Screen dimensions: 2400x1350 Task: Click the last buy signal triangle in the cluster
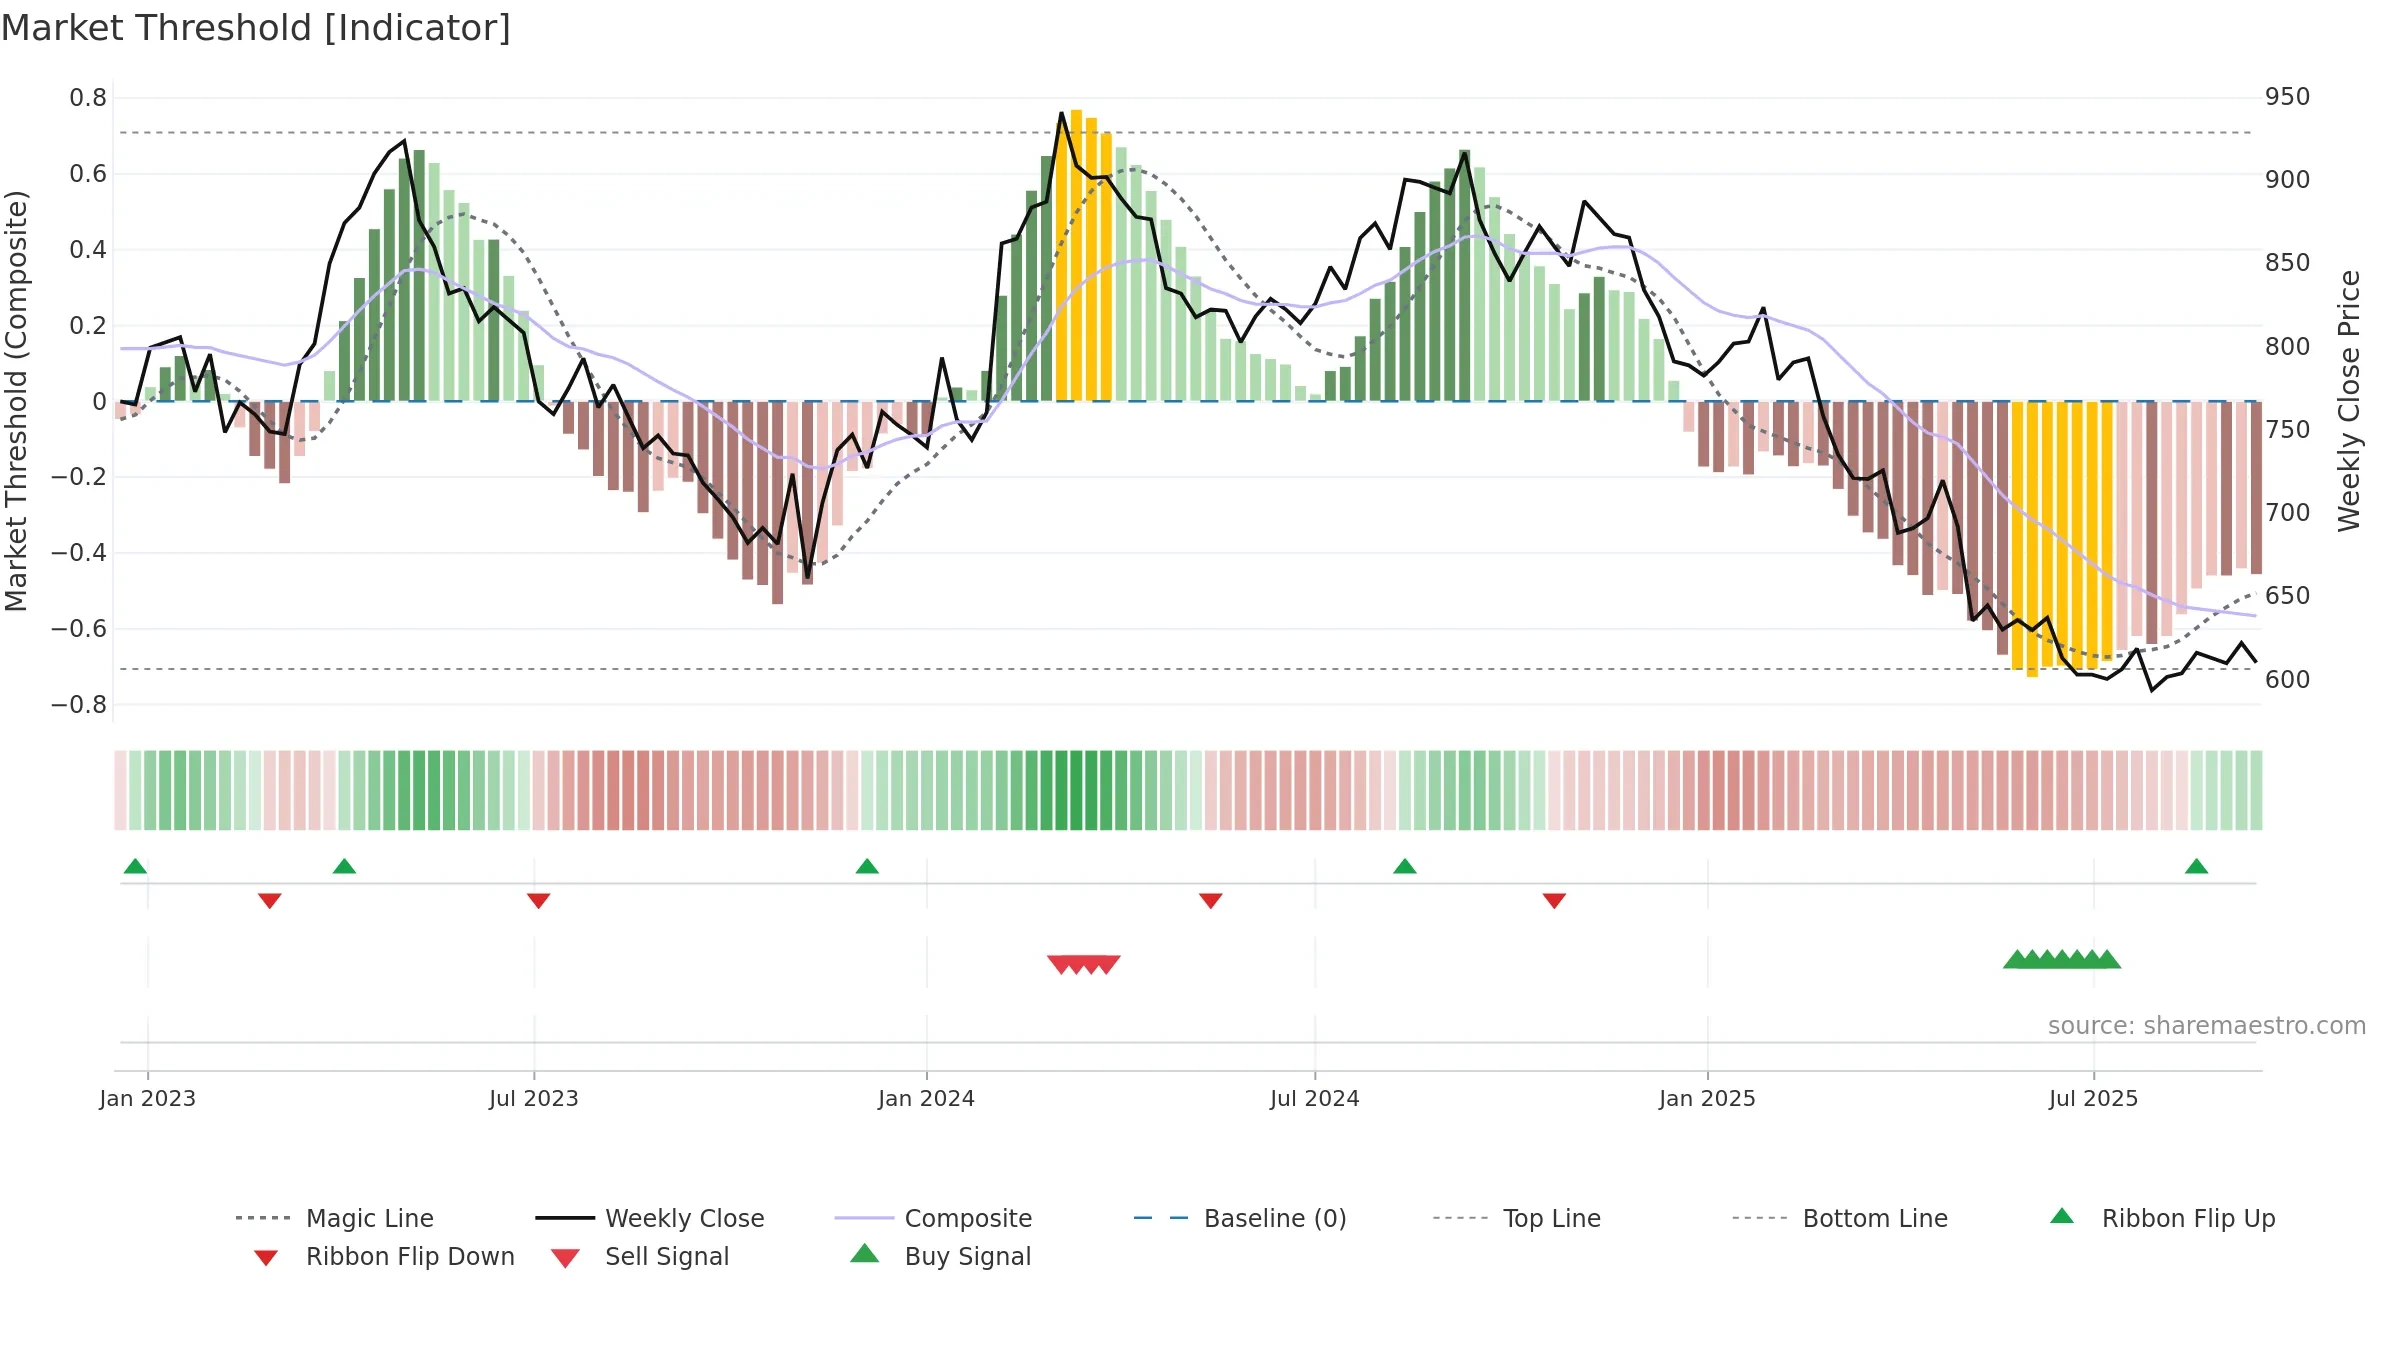point(2107,959)
